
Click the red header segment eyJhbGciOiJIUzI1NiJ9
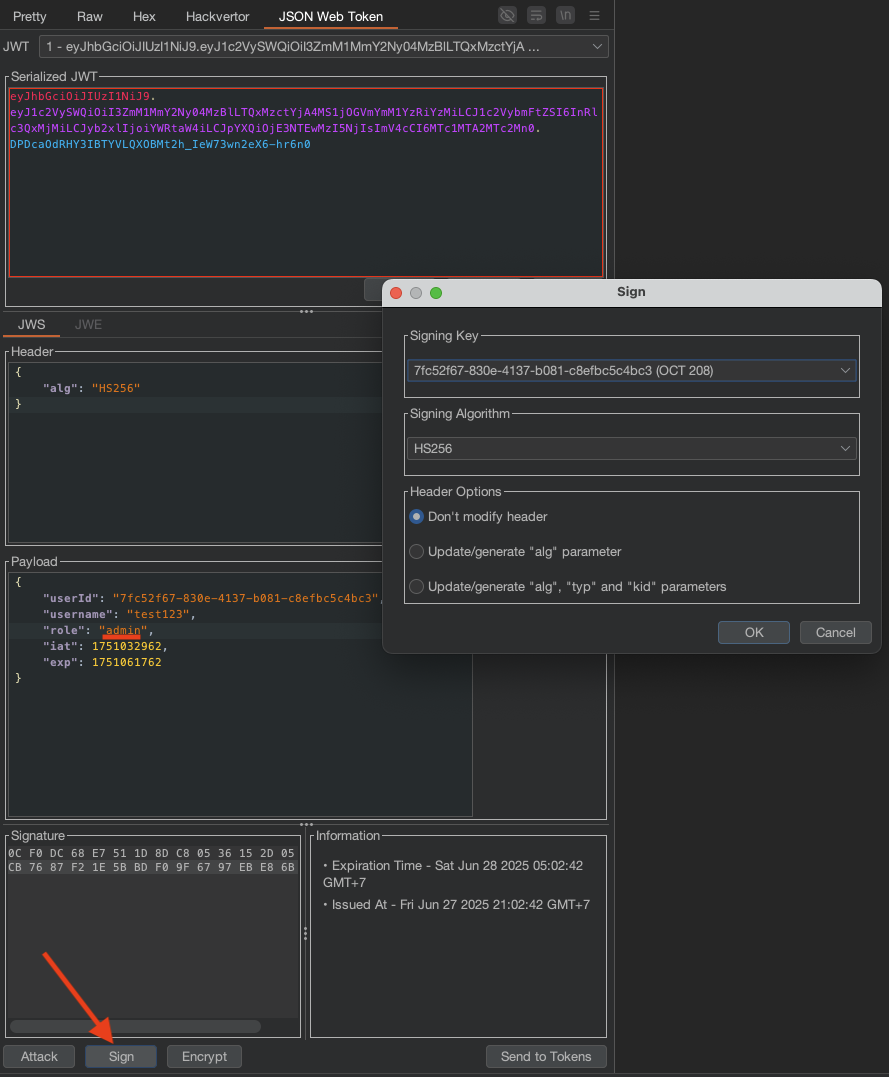pyautogui.click(x=82, y=96)
